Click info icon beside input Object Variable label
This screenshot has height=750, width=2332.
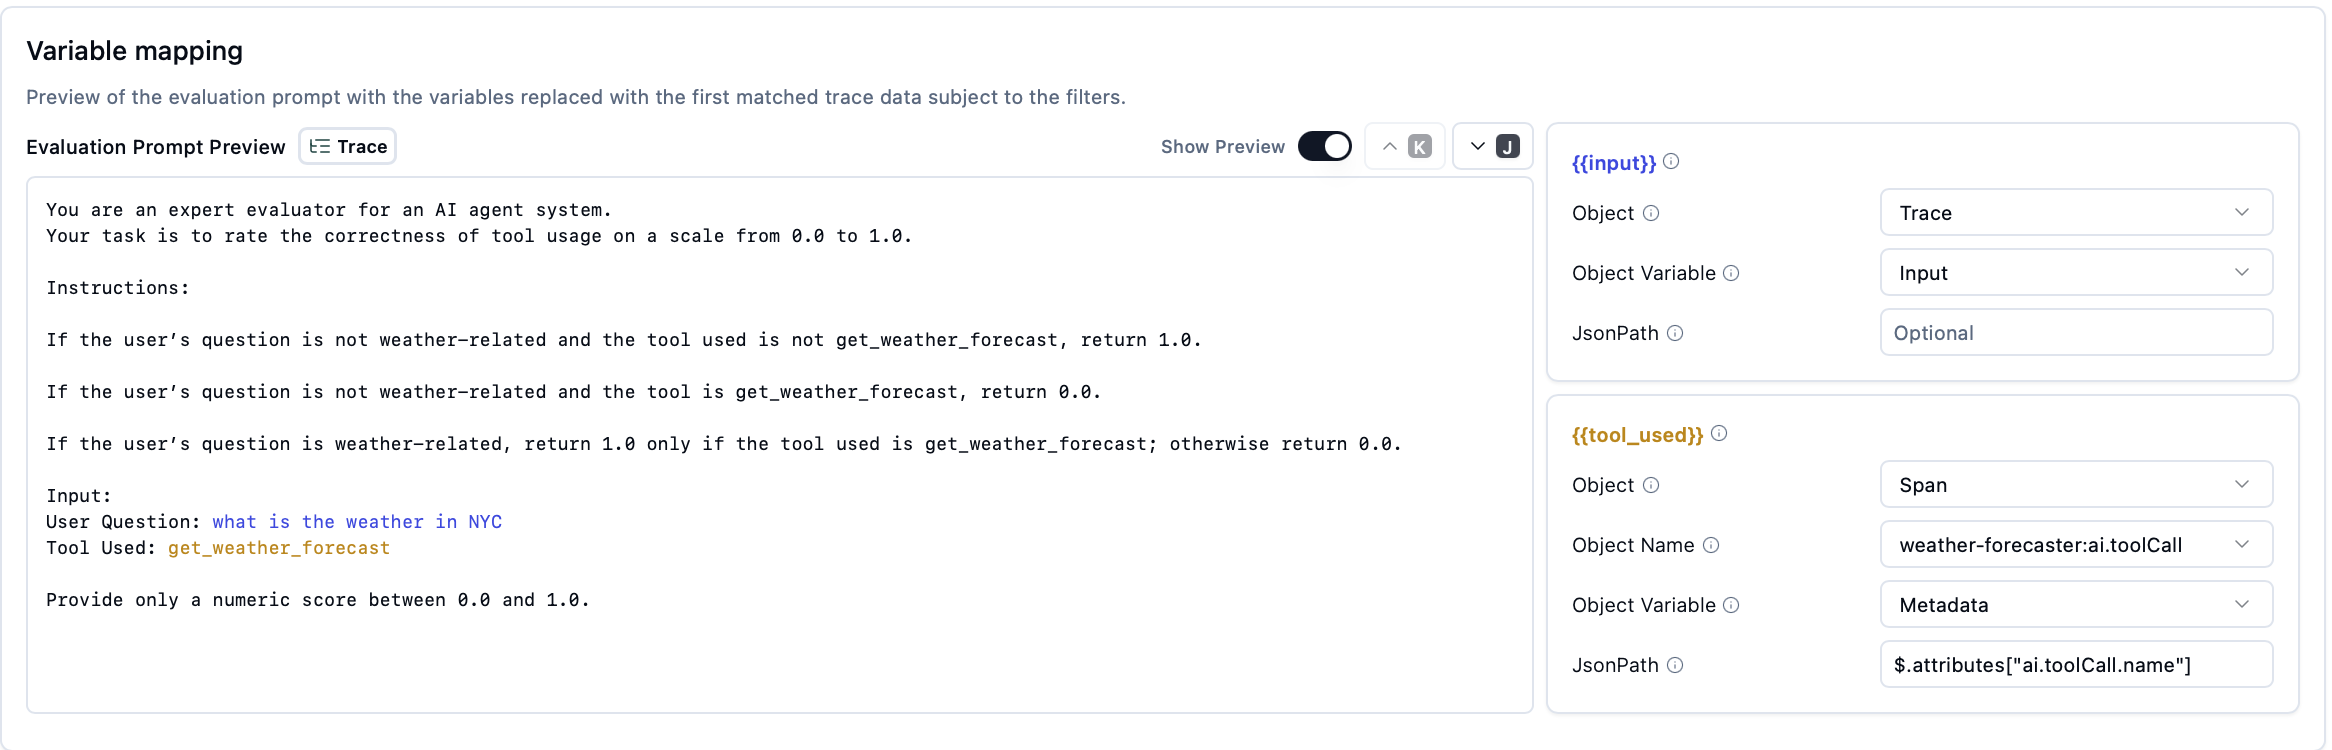pos(1731,273)
